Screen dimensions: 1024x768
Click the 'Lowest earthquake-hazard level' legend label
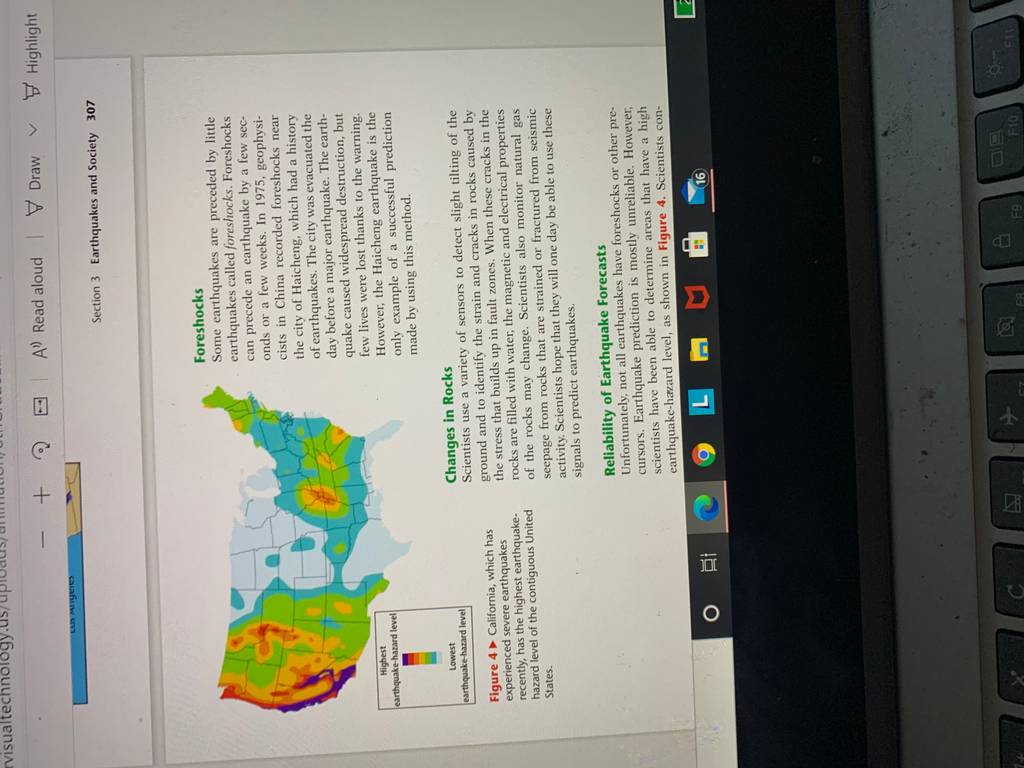click(x=458, y=656)
